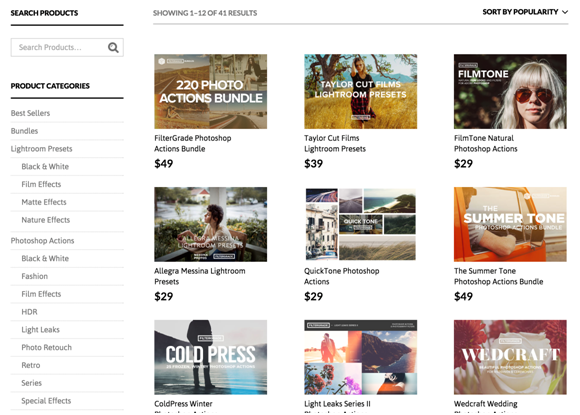Screen dimensions: 580x415
Task: Open the Allegra Messina presets thumbnail
Action: pyautogui.click(x=210, y=224)
